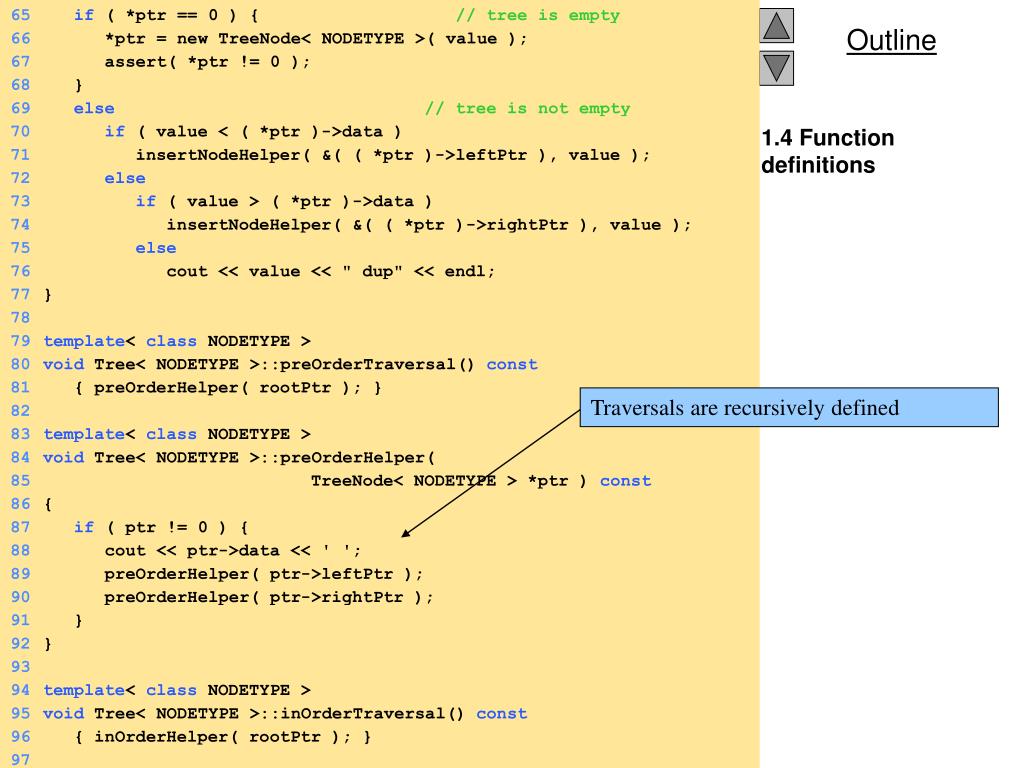Click 'if ( value > ( *ptr )->data )' line
The height and width of the screenshot is (768, 1024).
(x=283, y=202)
